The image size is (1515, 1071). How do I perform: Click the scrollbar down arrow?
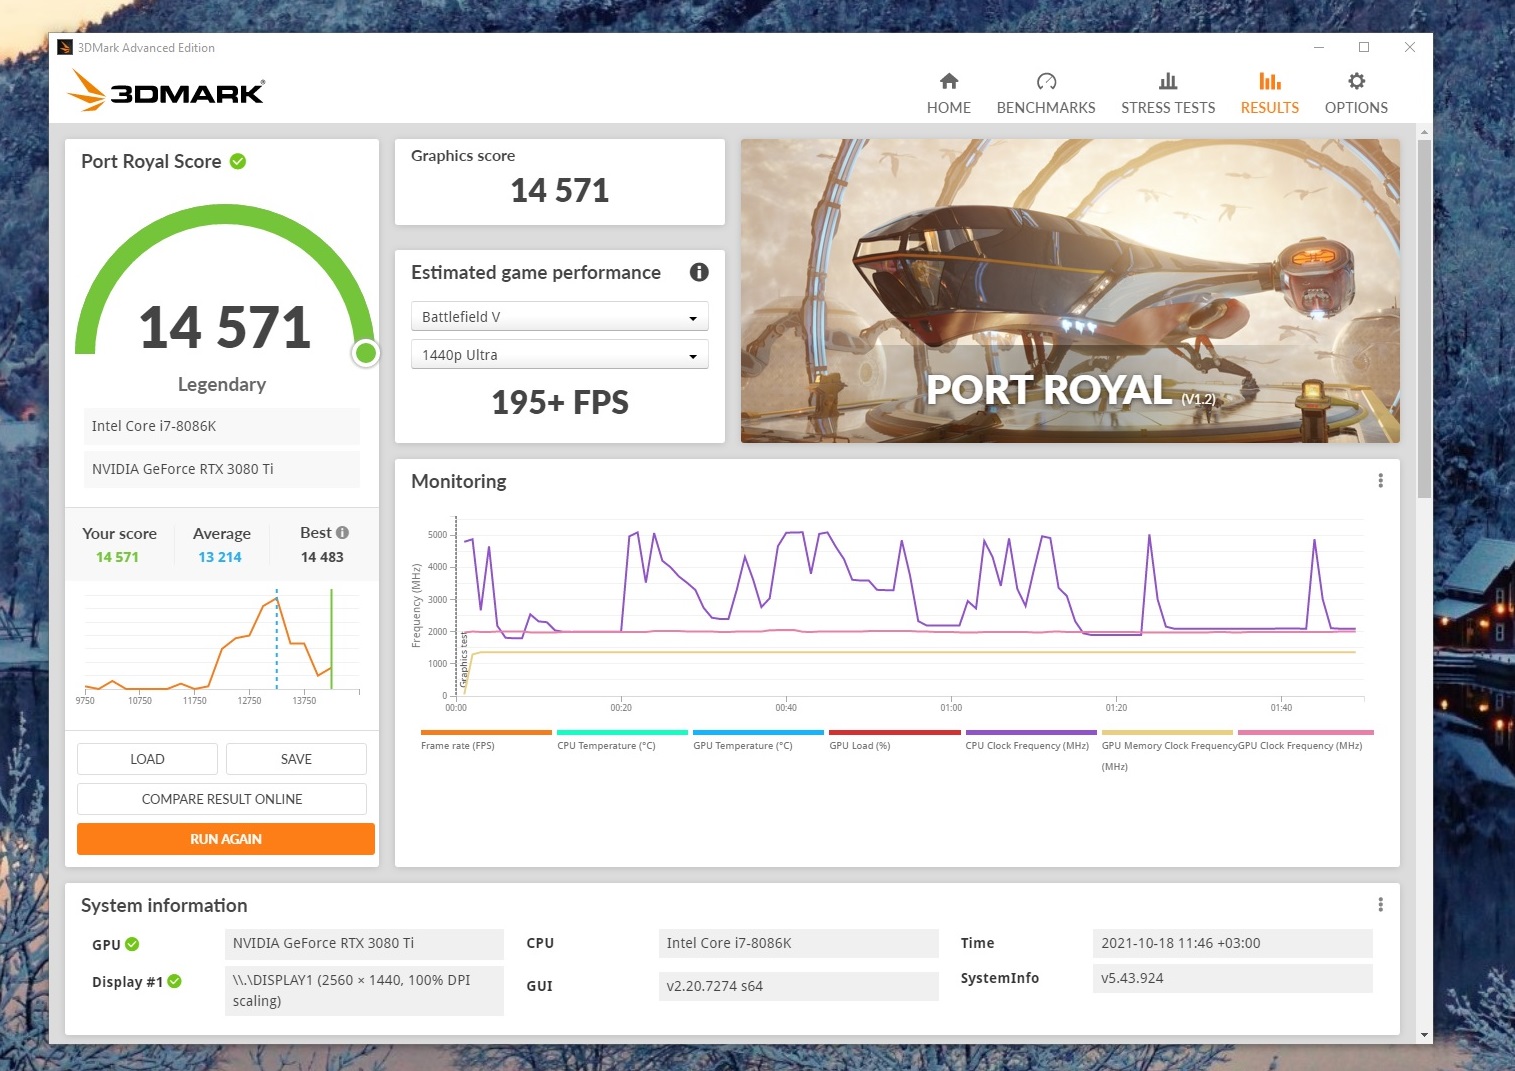[1424, 1035]
